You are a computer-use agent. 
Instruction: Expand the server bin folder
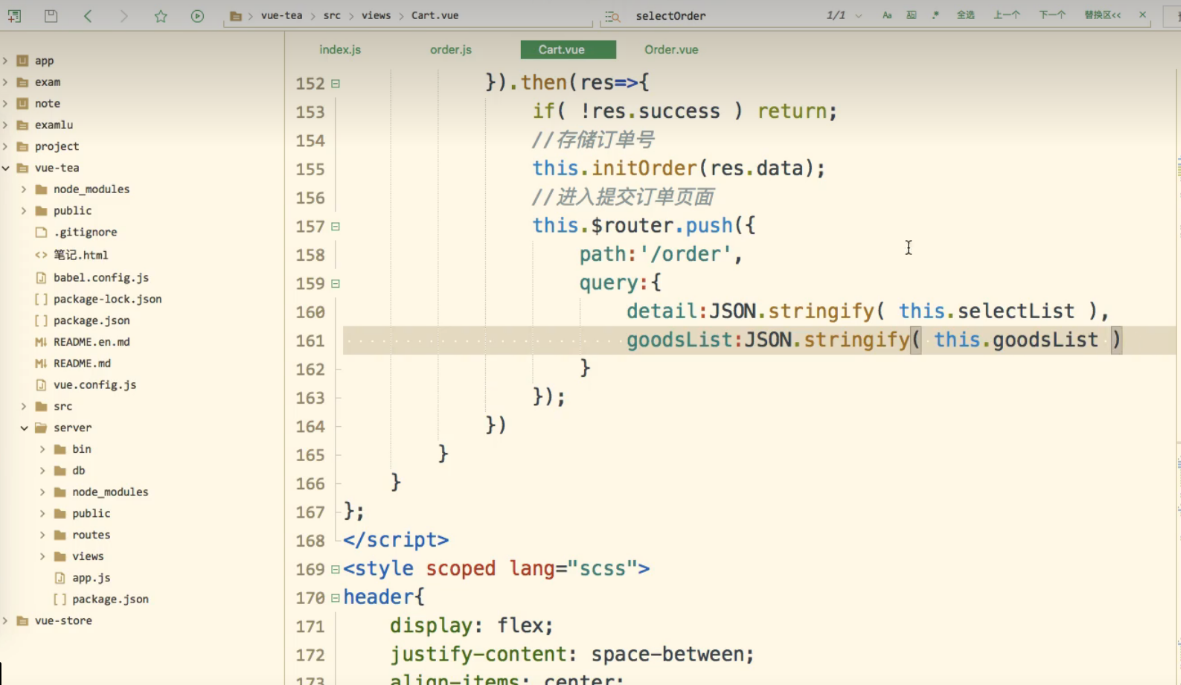(x=43, y=449)
